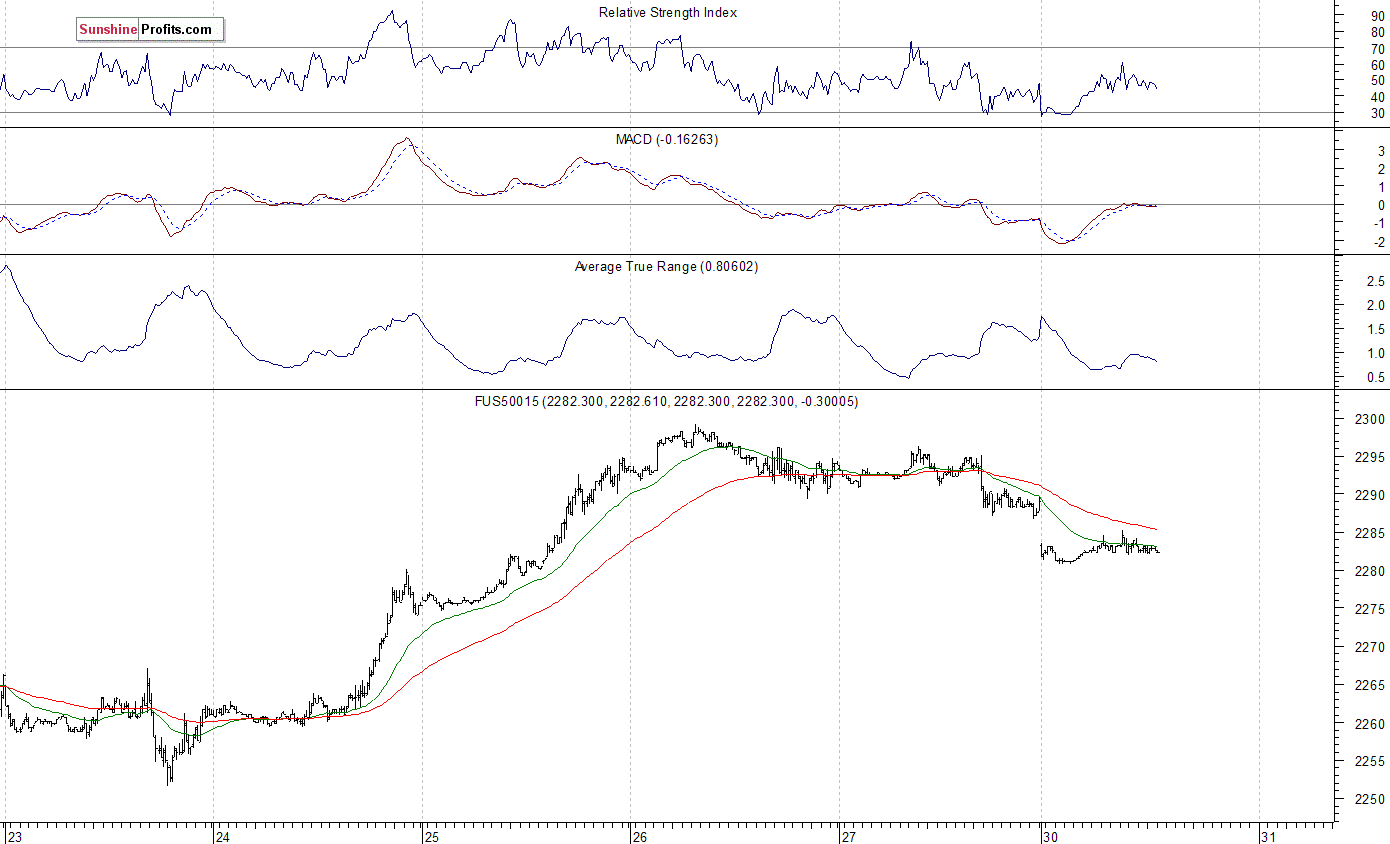Click the 31 date label on the time axis

coord(1269,835)
